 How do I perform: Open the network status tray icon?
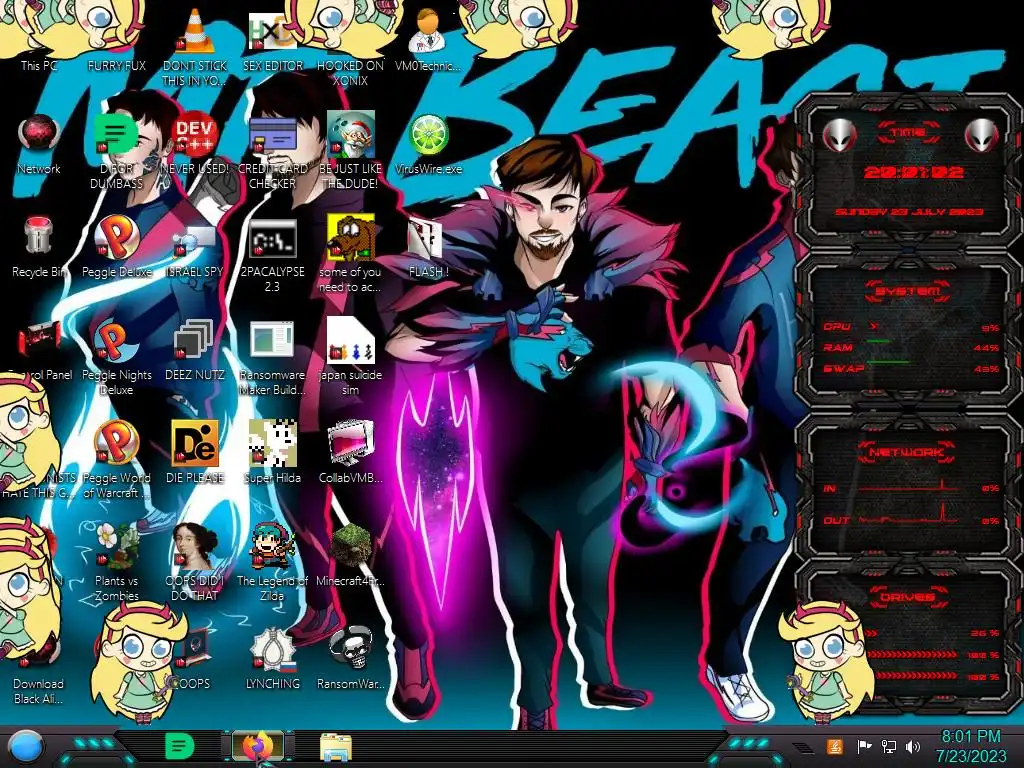(889, 746)
